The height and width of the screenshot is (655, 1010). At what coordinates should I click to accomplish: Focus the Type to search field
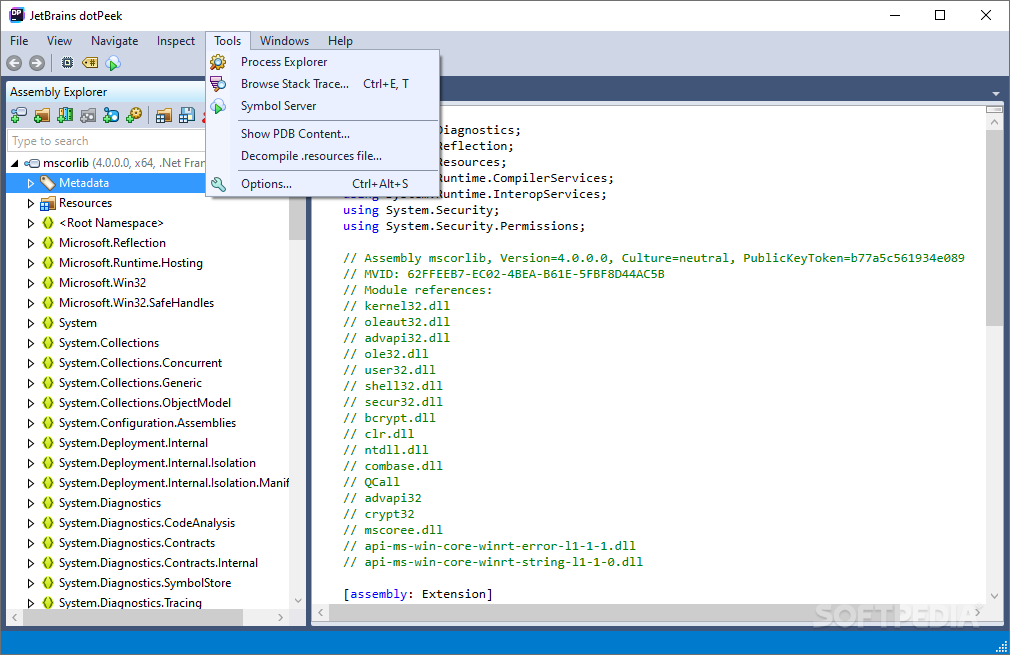[106, 141]
